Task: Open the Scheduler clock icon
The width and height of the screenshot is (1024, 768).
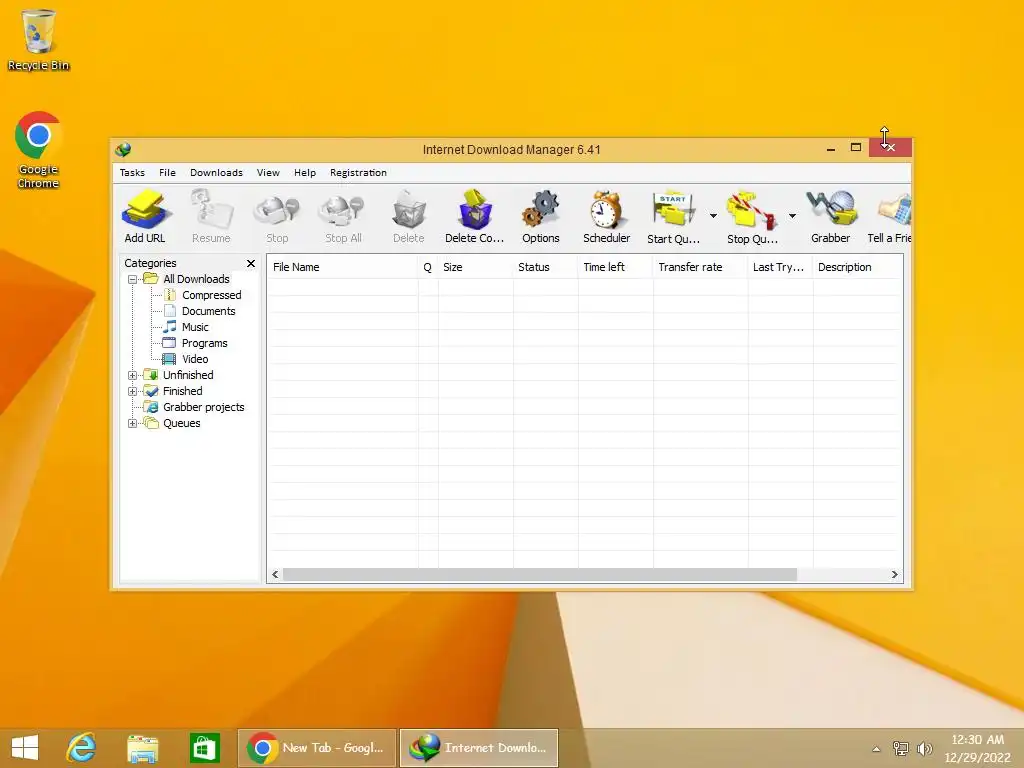Action: pos(607,217)
